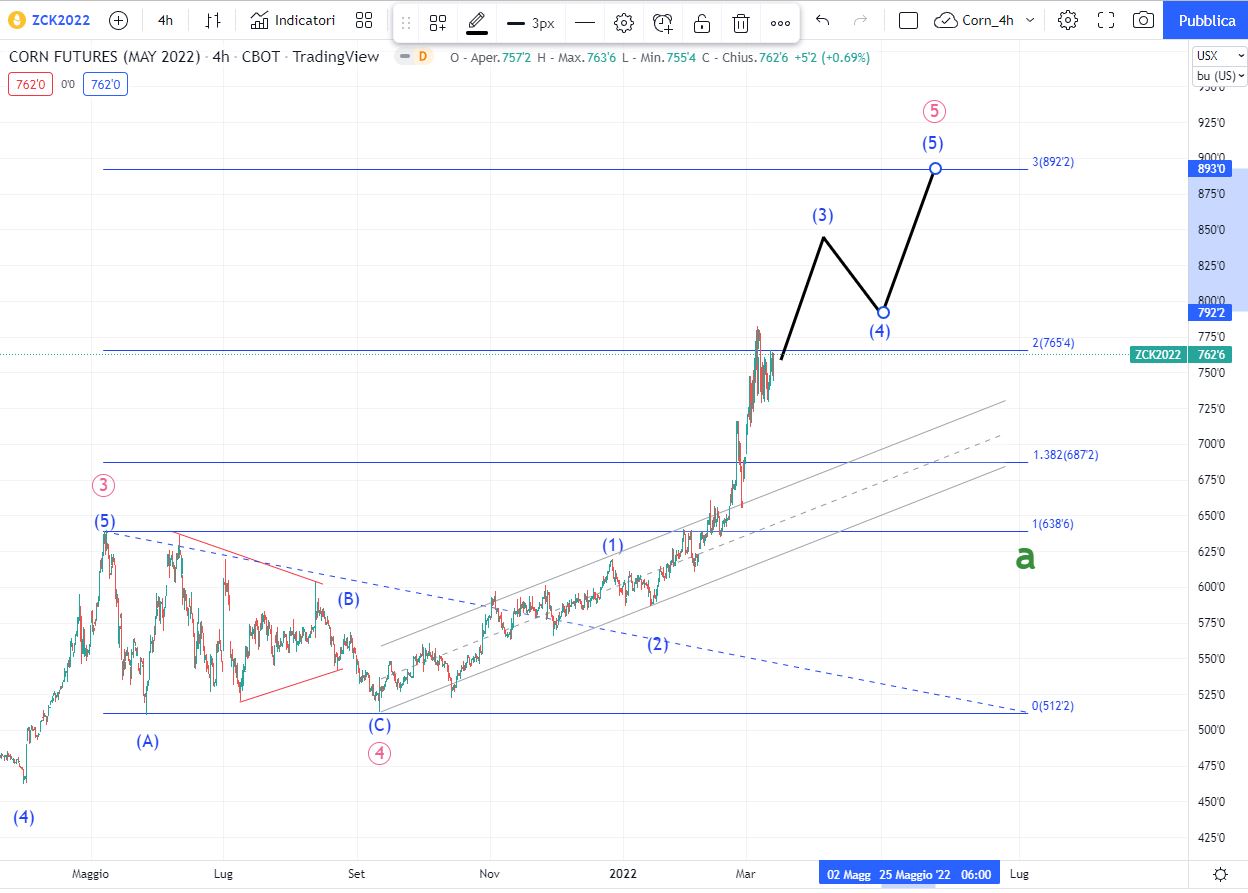Viewport: 1248px width, 893px height.
Task: Undo the last action
Action: pyautogui.click(x=823, y=20)
